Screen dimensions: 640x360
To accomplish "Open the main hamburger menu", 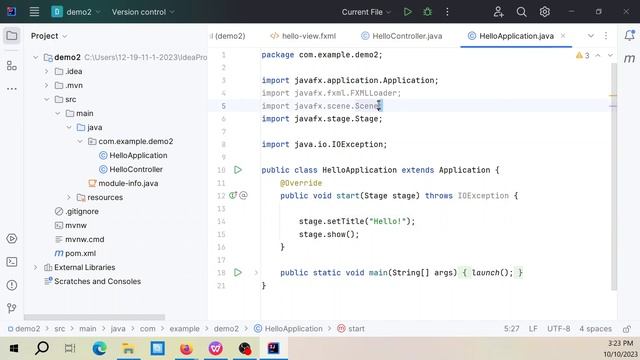I will [34, 12].
